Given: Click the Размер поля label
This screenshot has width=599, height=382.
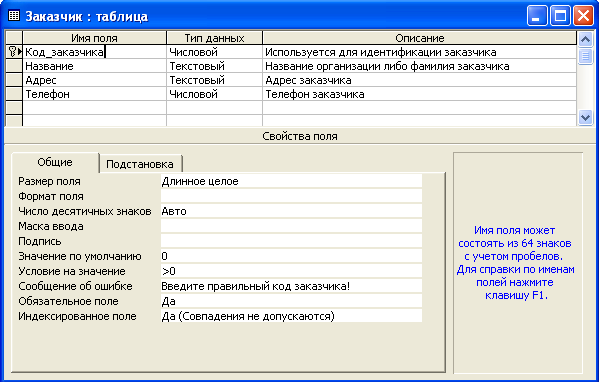Looking at the screenshot, I should pos(49,181).
